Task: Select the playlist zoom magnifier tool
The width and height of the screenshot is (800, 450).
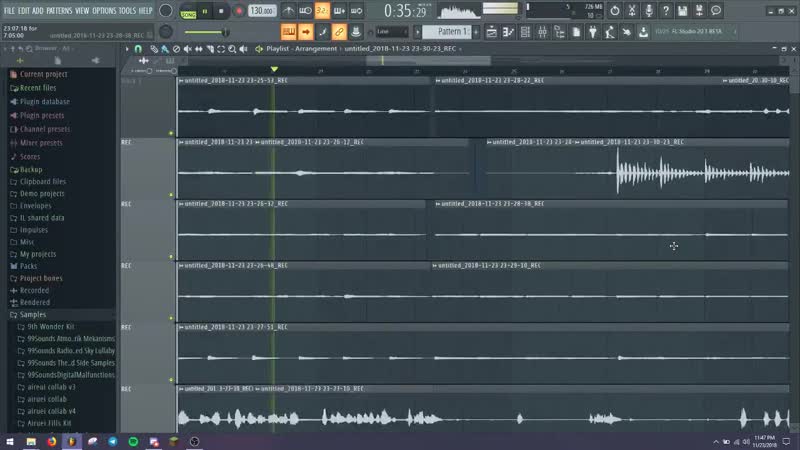Action: 232,49
